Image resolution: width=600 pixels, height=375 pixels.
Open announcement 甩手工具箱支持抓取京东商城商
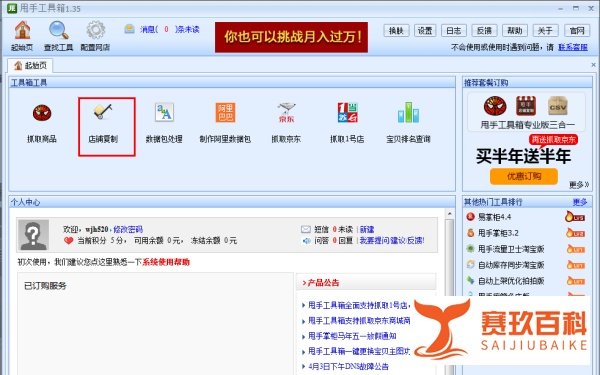(x=359, y=320)
